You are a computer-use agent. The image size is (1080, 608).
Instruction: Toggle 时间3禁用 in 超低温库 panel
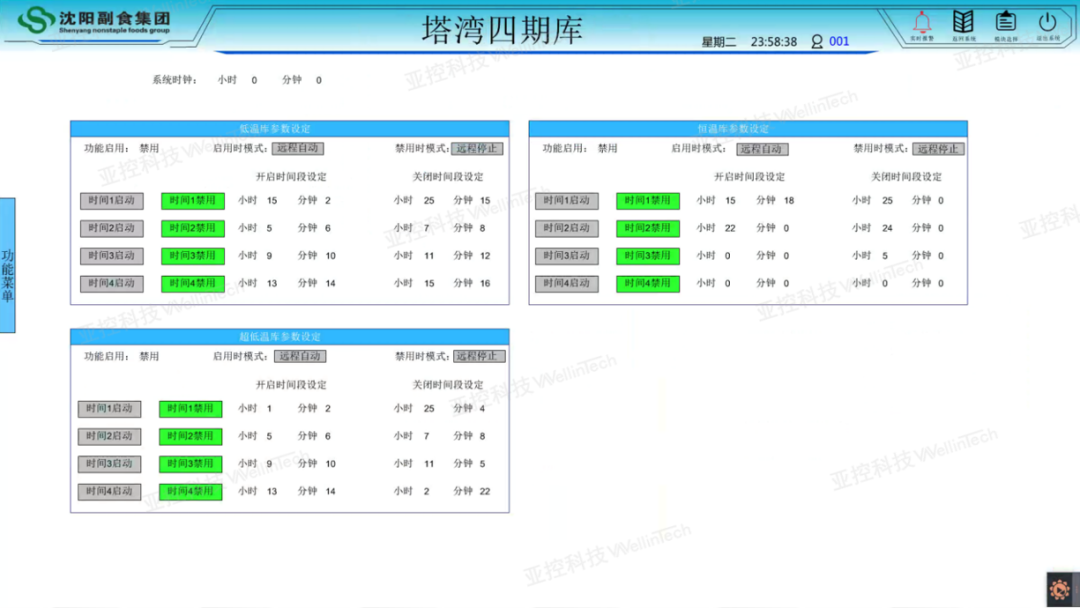tap(191, 463)
